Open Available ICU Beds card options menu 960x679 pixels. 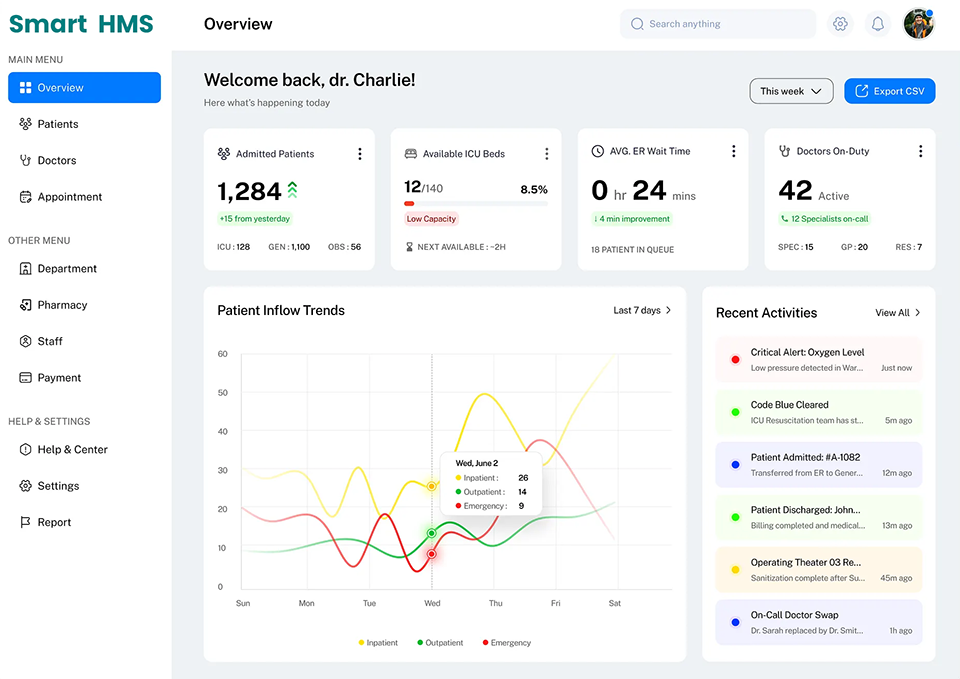[547, 154]
